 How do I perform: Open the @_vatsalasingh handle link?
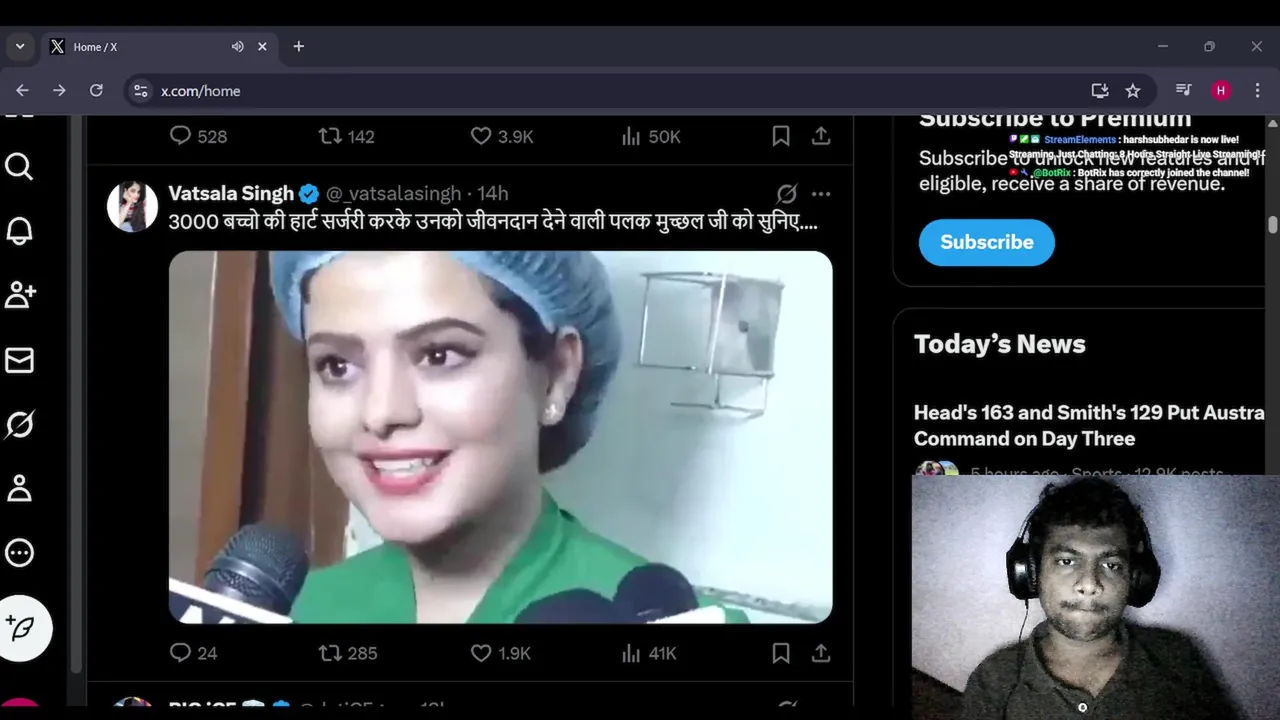coord(393,193)
